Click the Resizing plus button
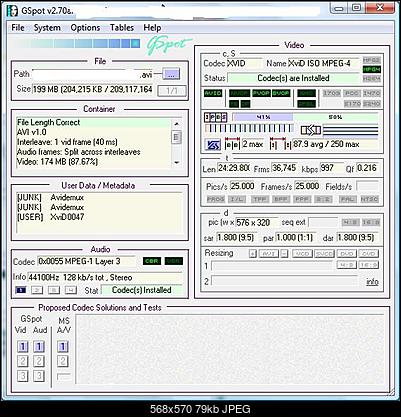This screenshot has height=417, width=401. [x=253, y=254]
